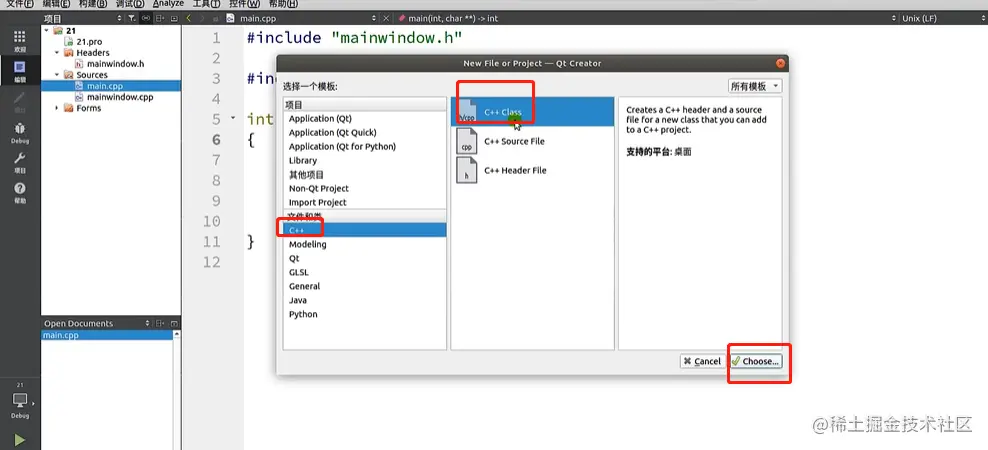Open the 工具(T) menu
This screenshot has height=450, width=988.
(x=206, y=4)
